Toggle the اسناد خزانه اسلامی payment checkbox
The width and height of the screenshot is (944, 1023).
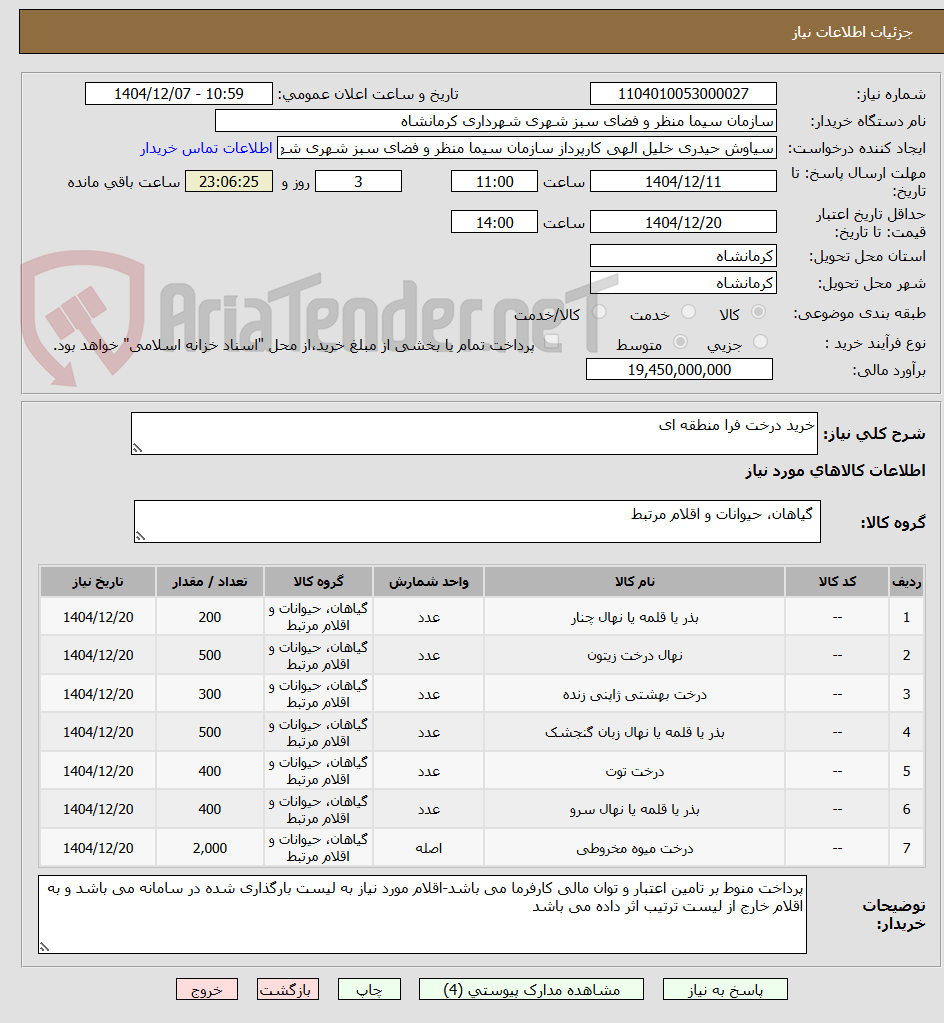[x=552, y=344]
